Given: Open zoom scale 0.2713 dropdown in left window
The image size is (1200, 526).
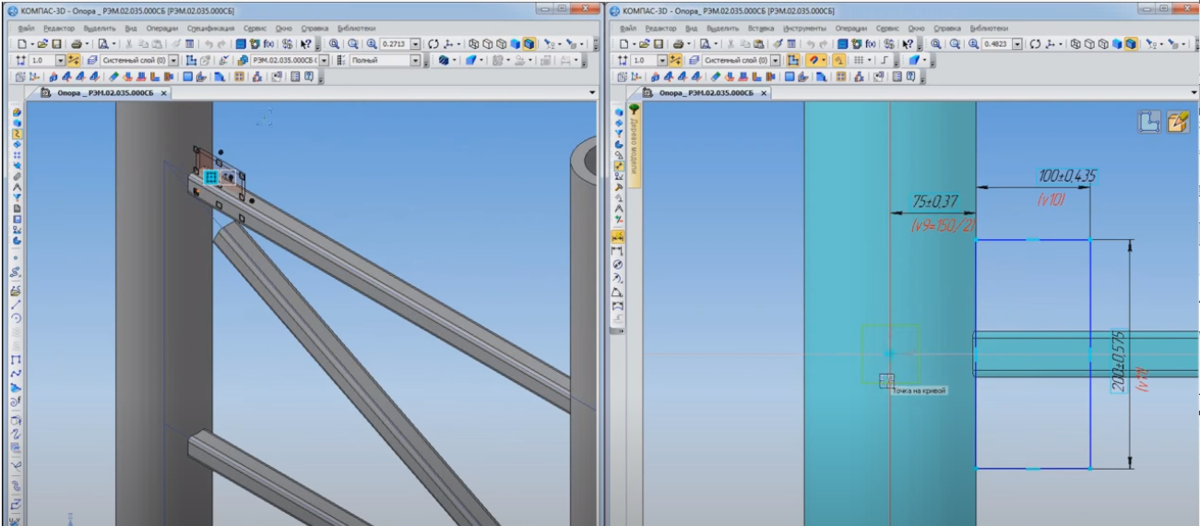Looking at the screenshot, I should pyautogui.click(x=414, y=44).
